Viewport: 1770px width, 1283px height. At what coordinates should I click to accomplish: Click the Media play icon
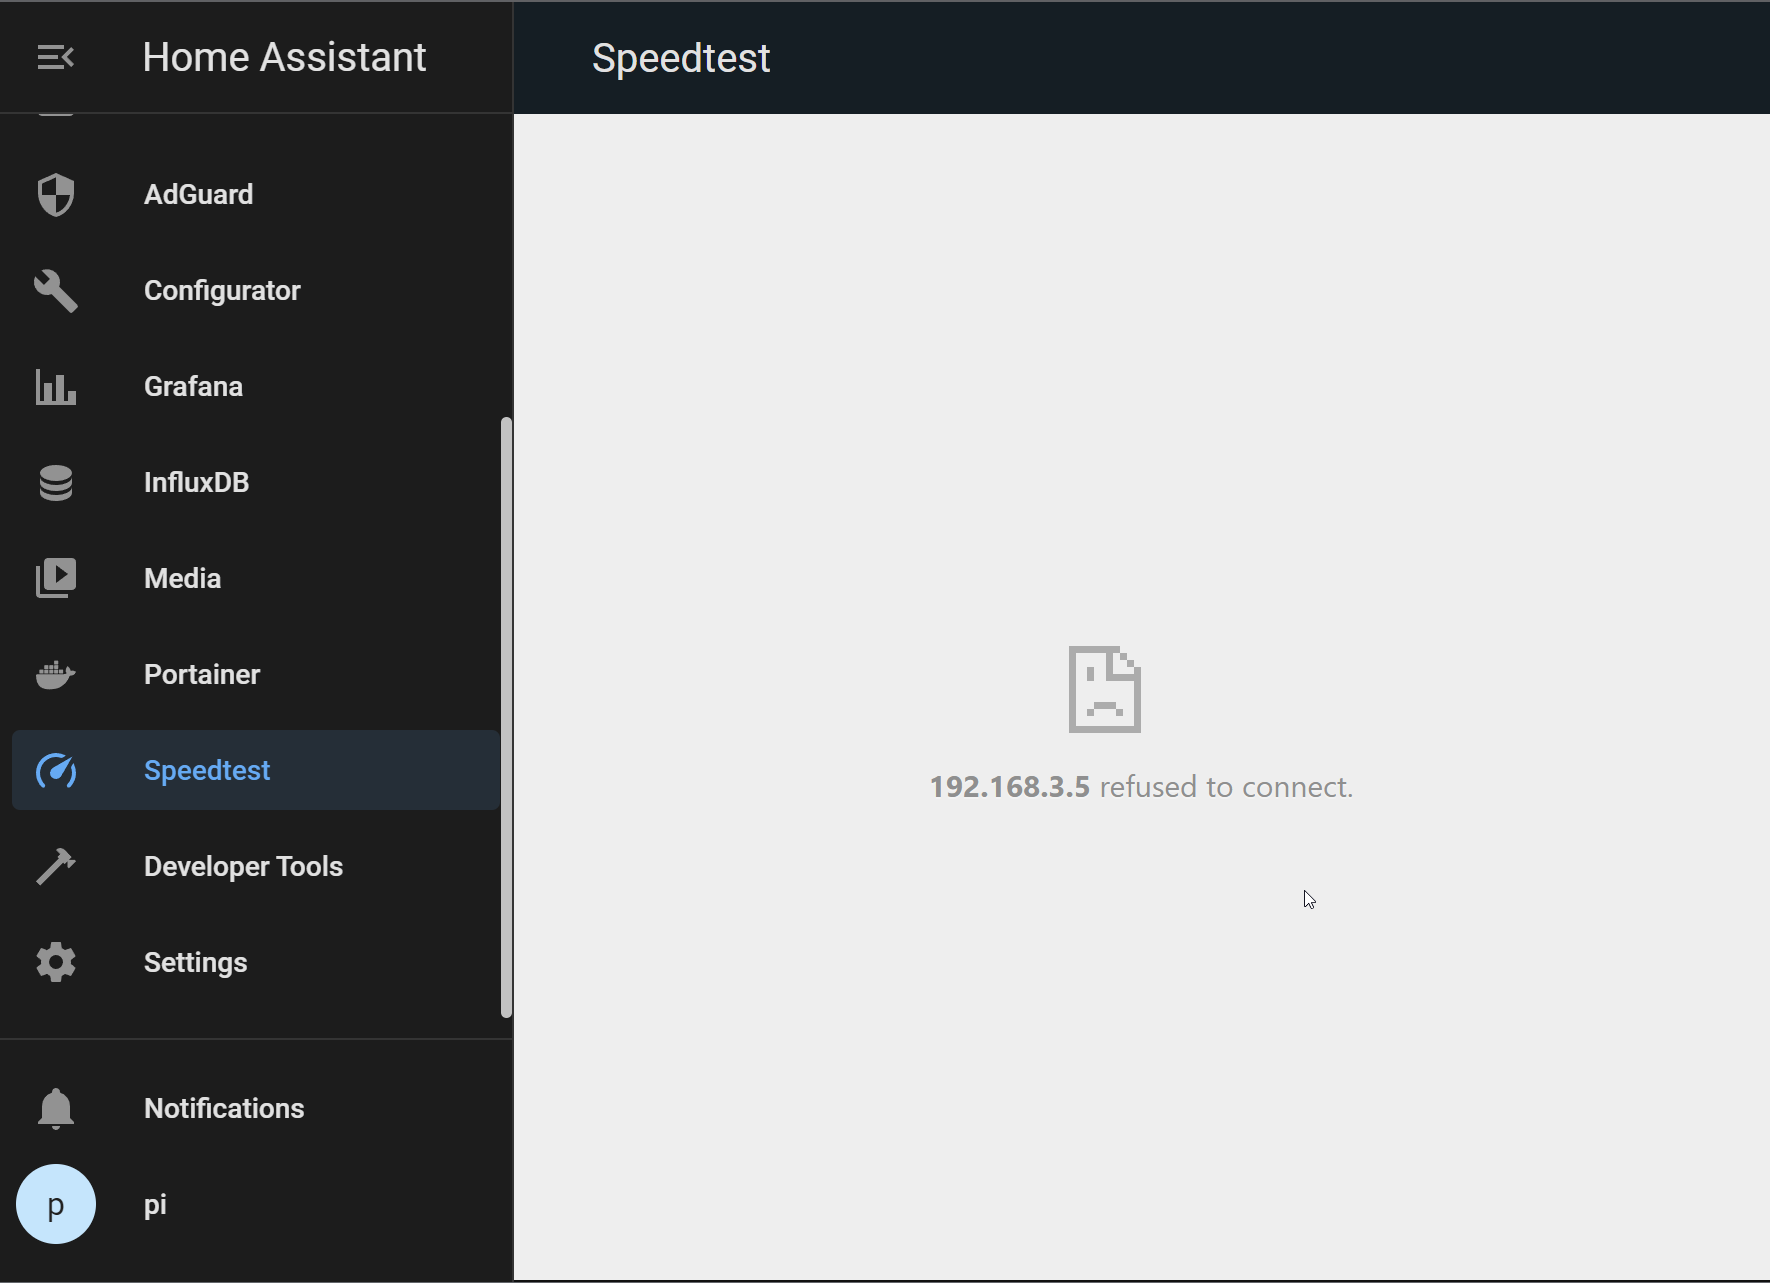pyautogui.click(x=56, y=578)
